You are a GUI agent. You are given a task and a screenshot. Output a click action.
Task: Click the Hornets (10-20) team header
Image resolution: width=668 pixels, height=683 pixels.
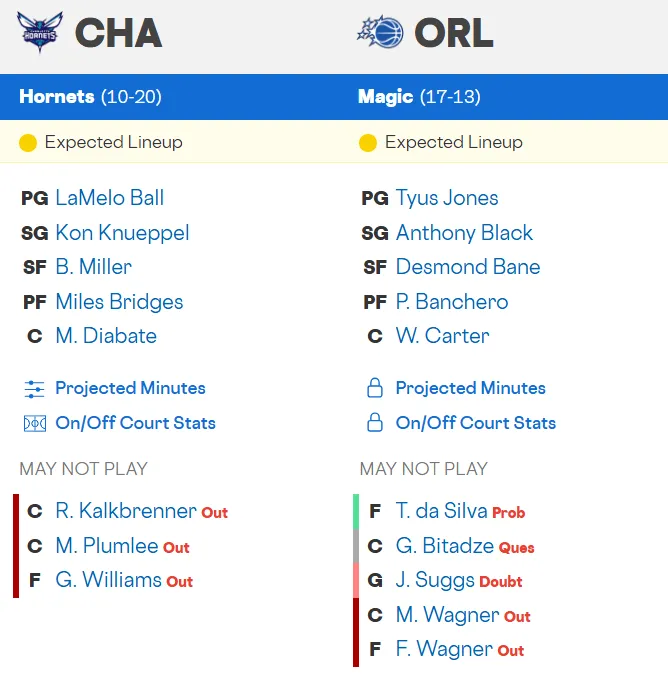[90, 97]
